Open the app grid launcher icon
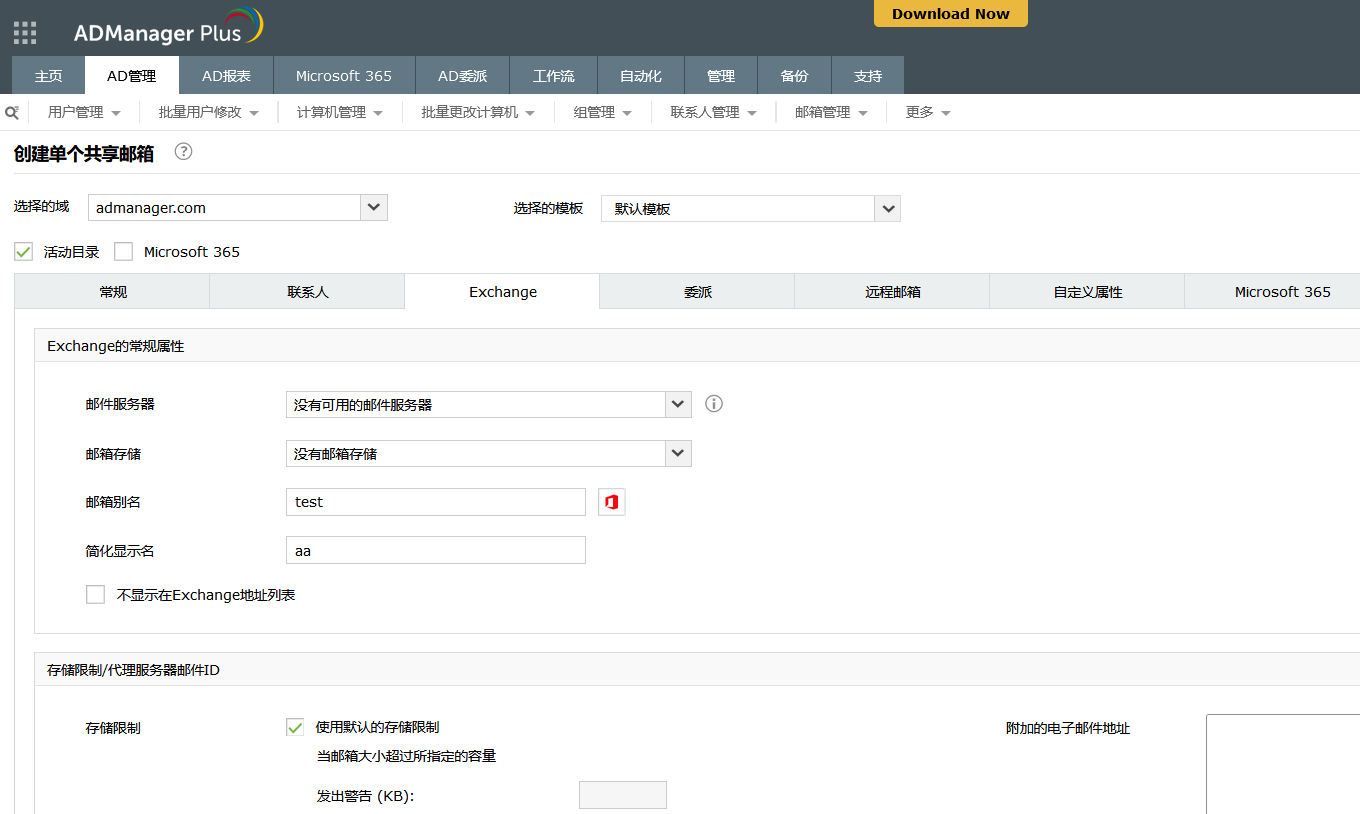 pos(25,33)
